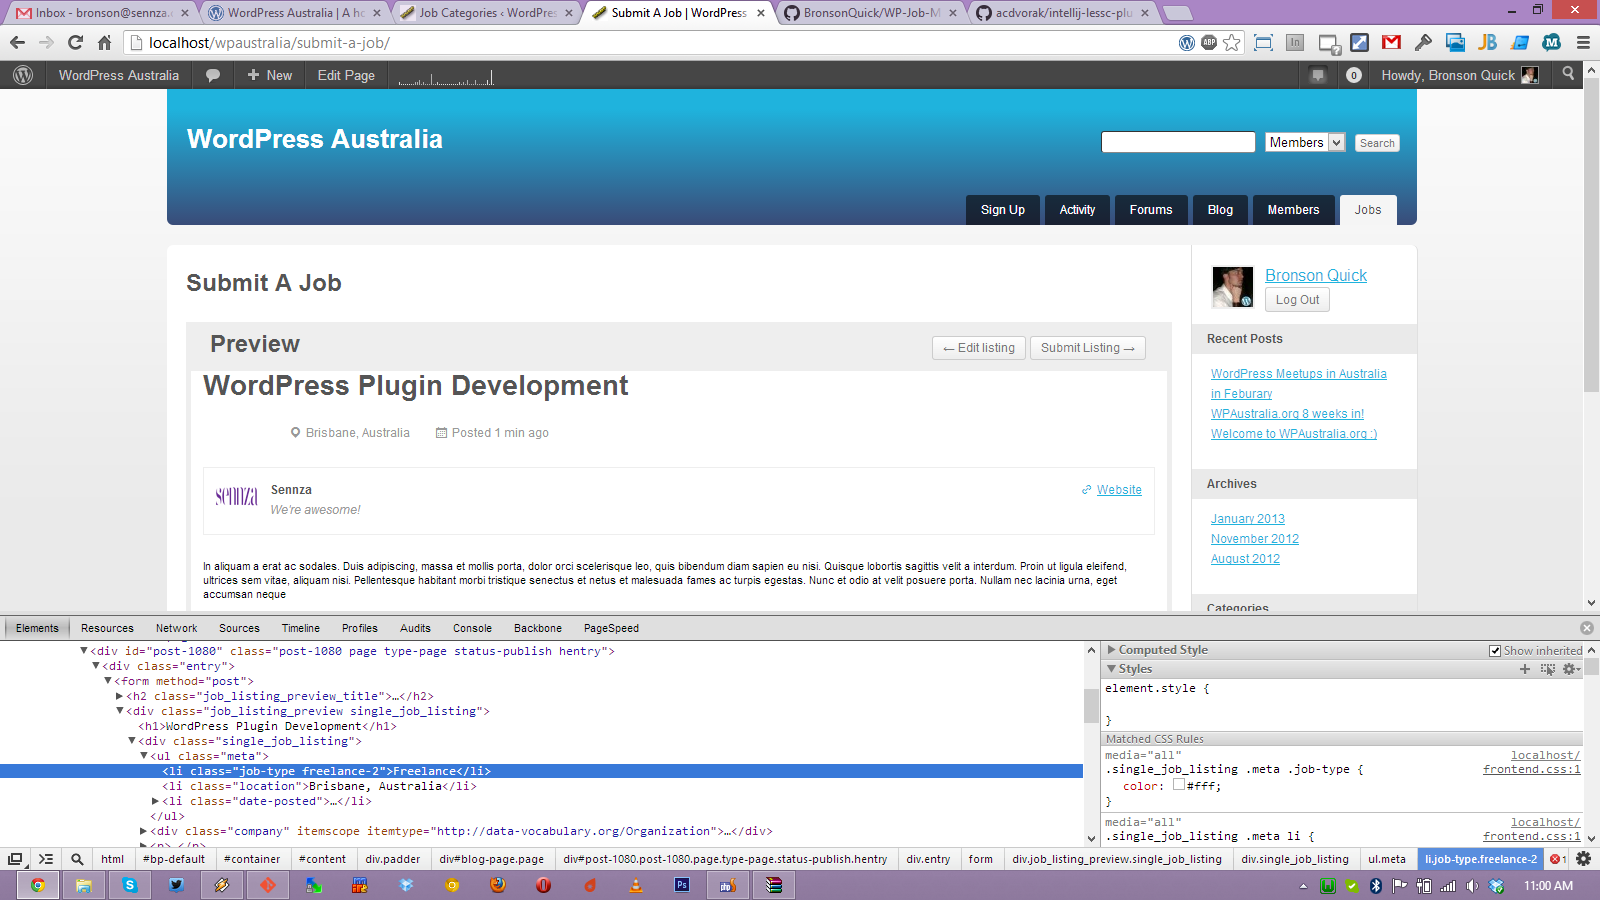Expand the li date-posted node
The height and width of the screenshot is (900, 1600).
pos(156,801)
